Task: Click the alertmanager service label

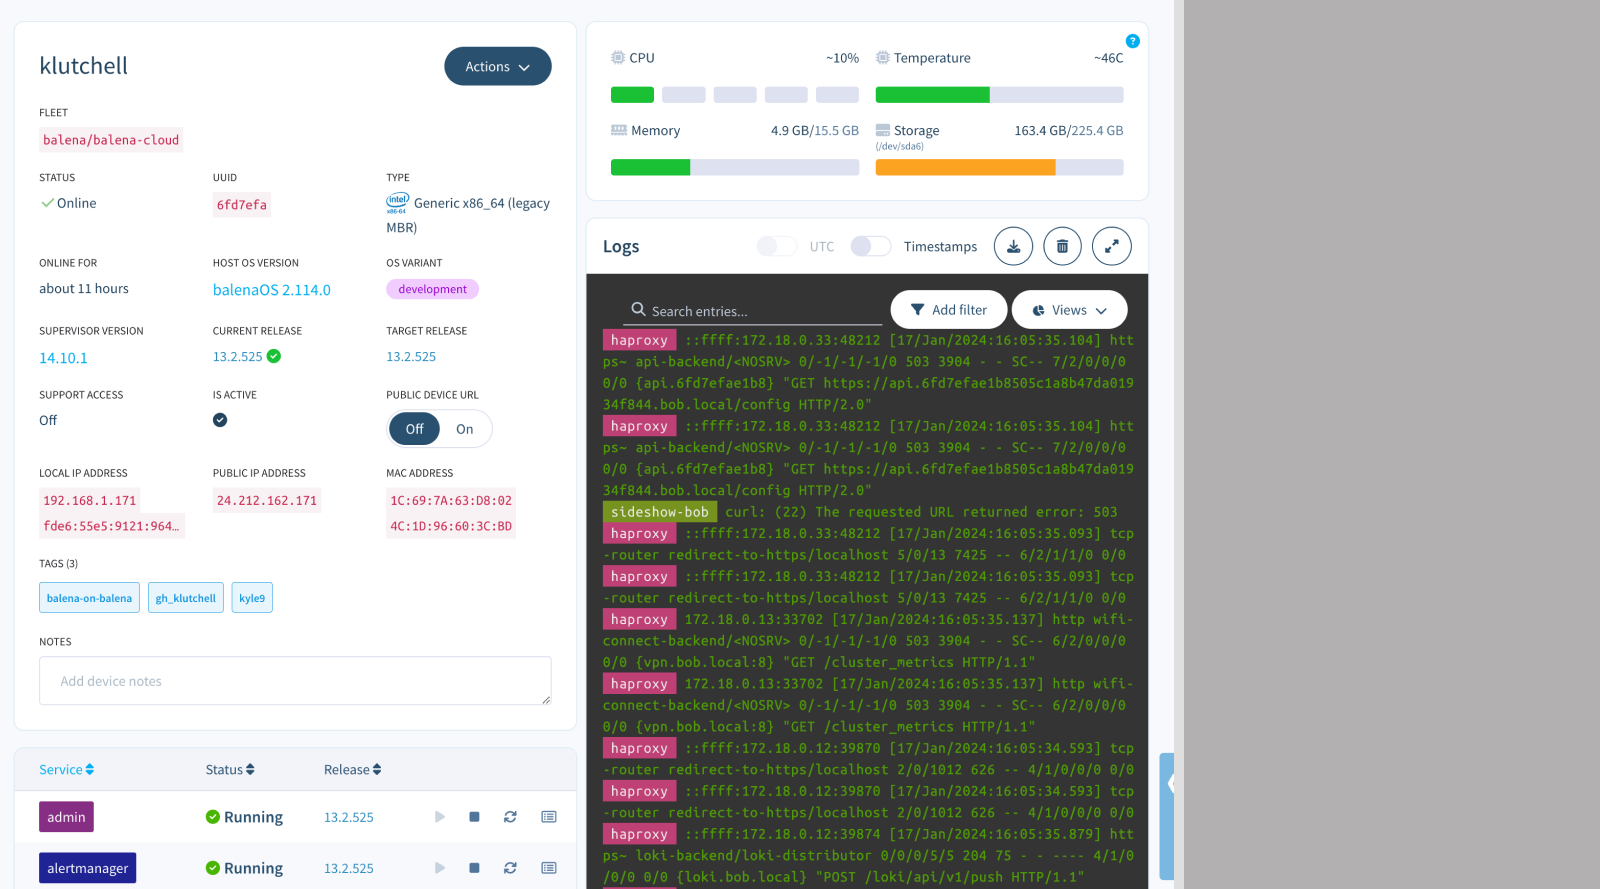Action: pos(87,868)
